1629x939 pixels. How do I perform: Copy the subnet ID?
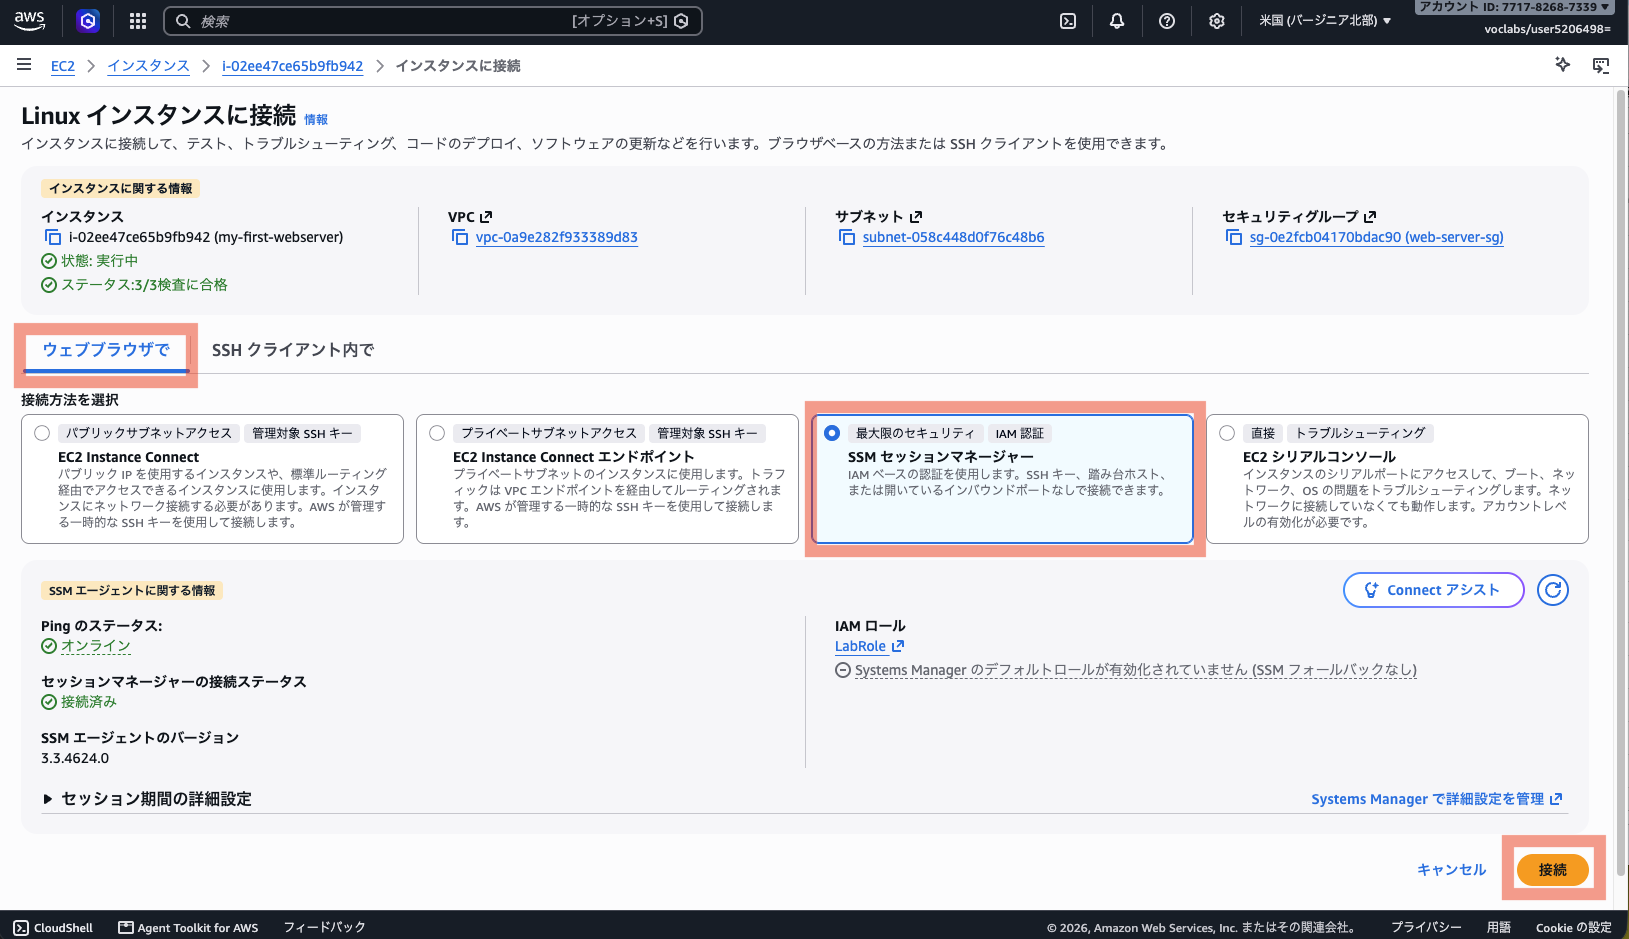pyautogui.click(x=847, y=237)
